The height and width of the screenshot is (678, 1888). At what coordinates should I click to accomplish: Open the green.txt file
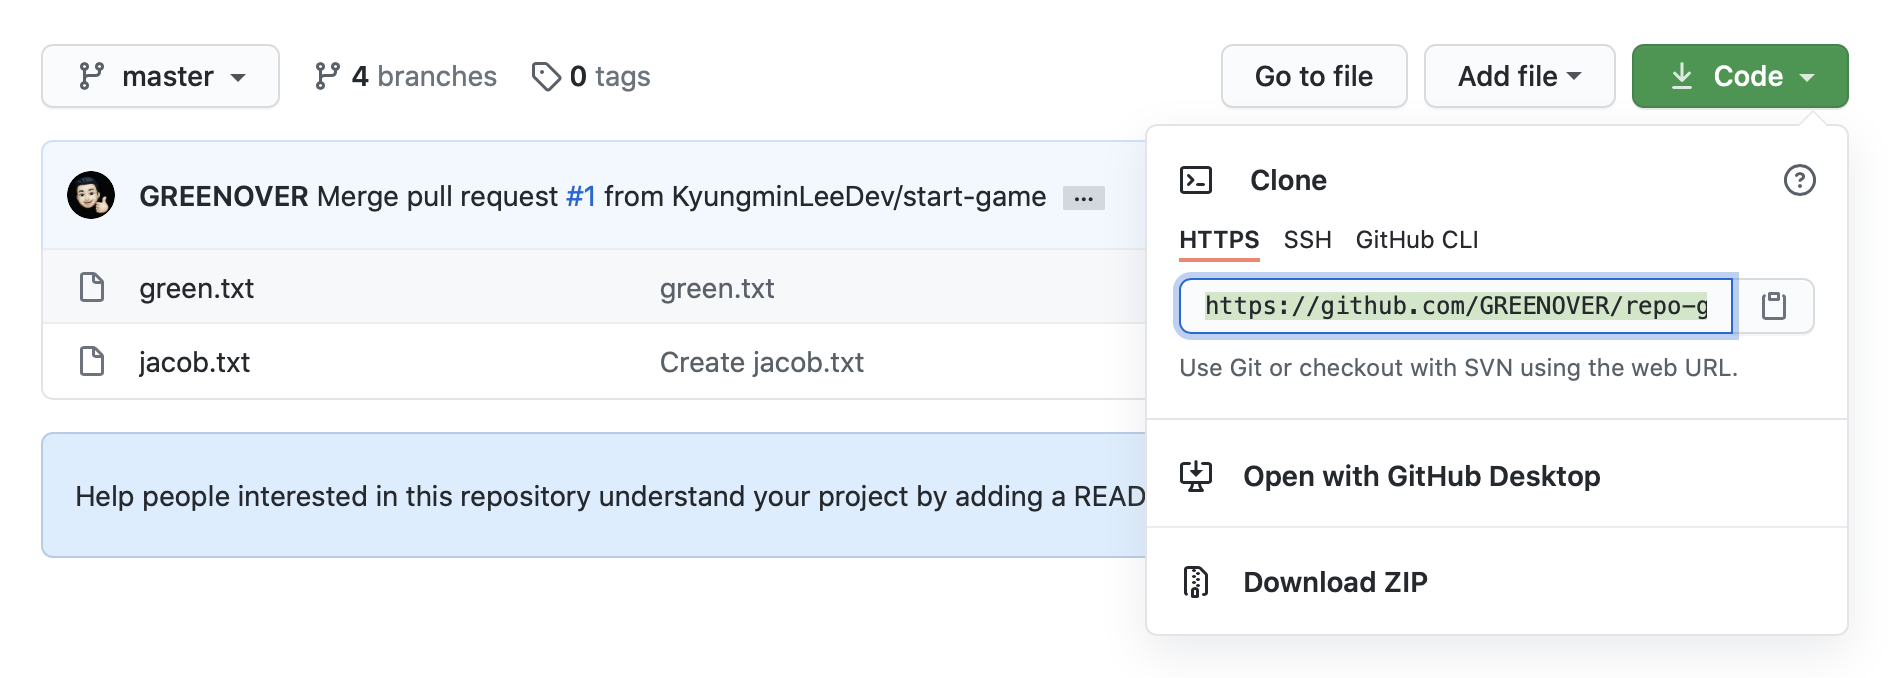tap(197, 288)
